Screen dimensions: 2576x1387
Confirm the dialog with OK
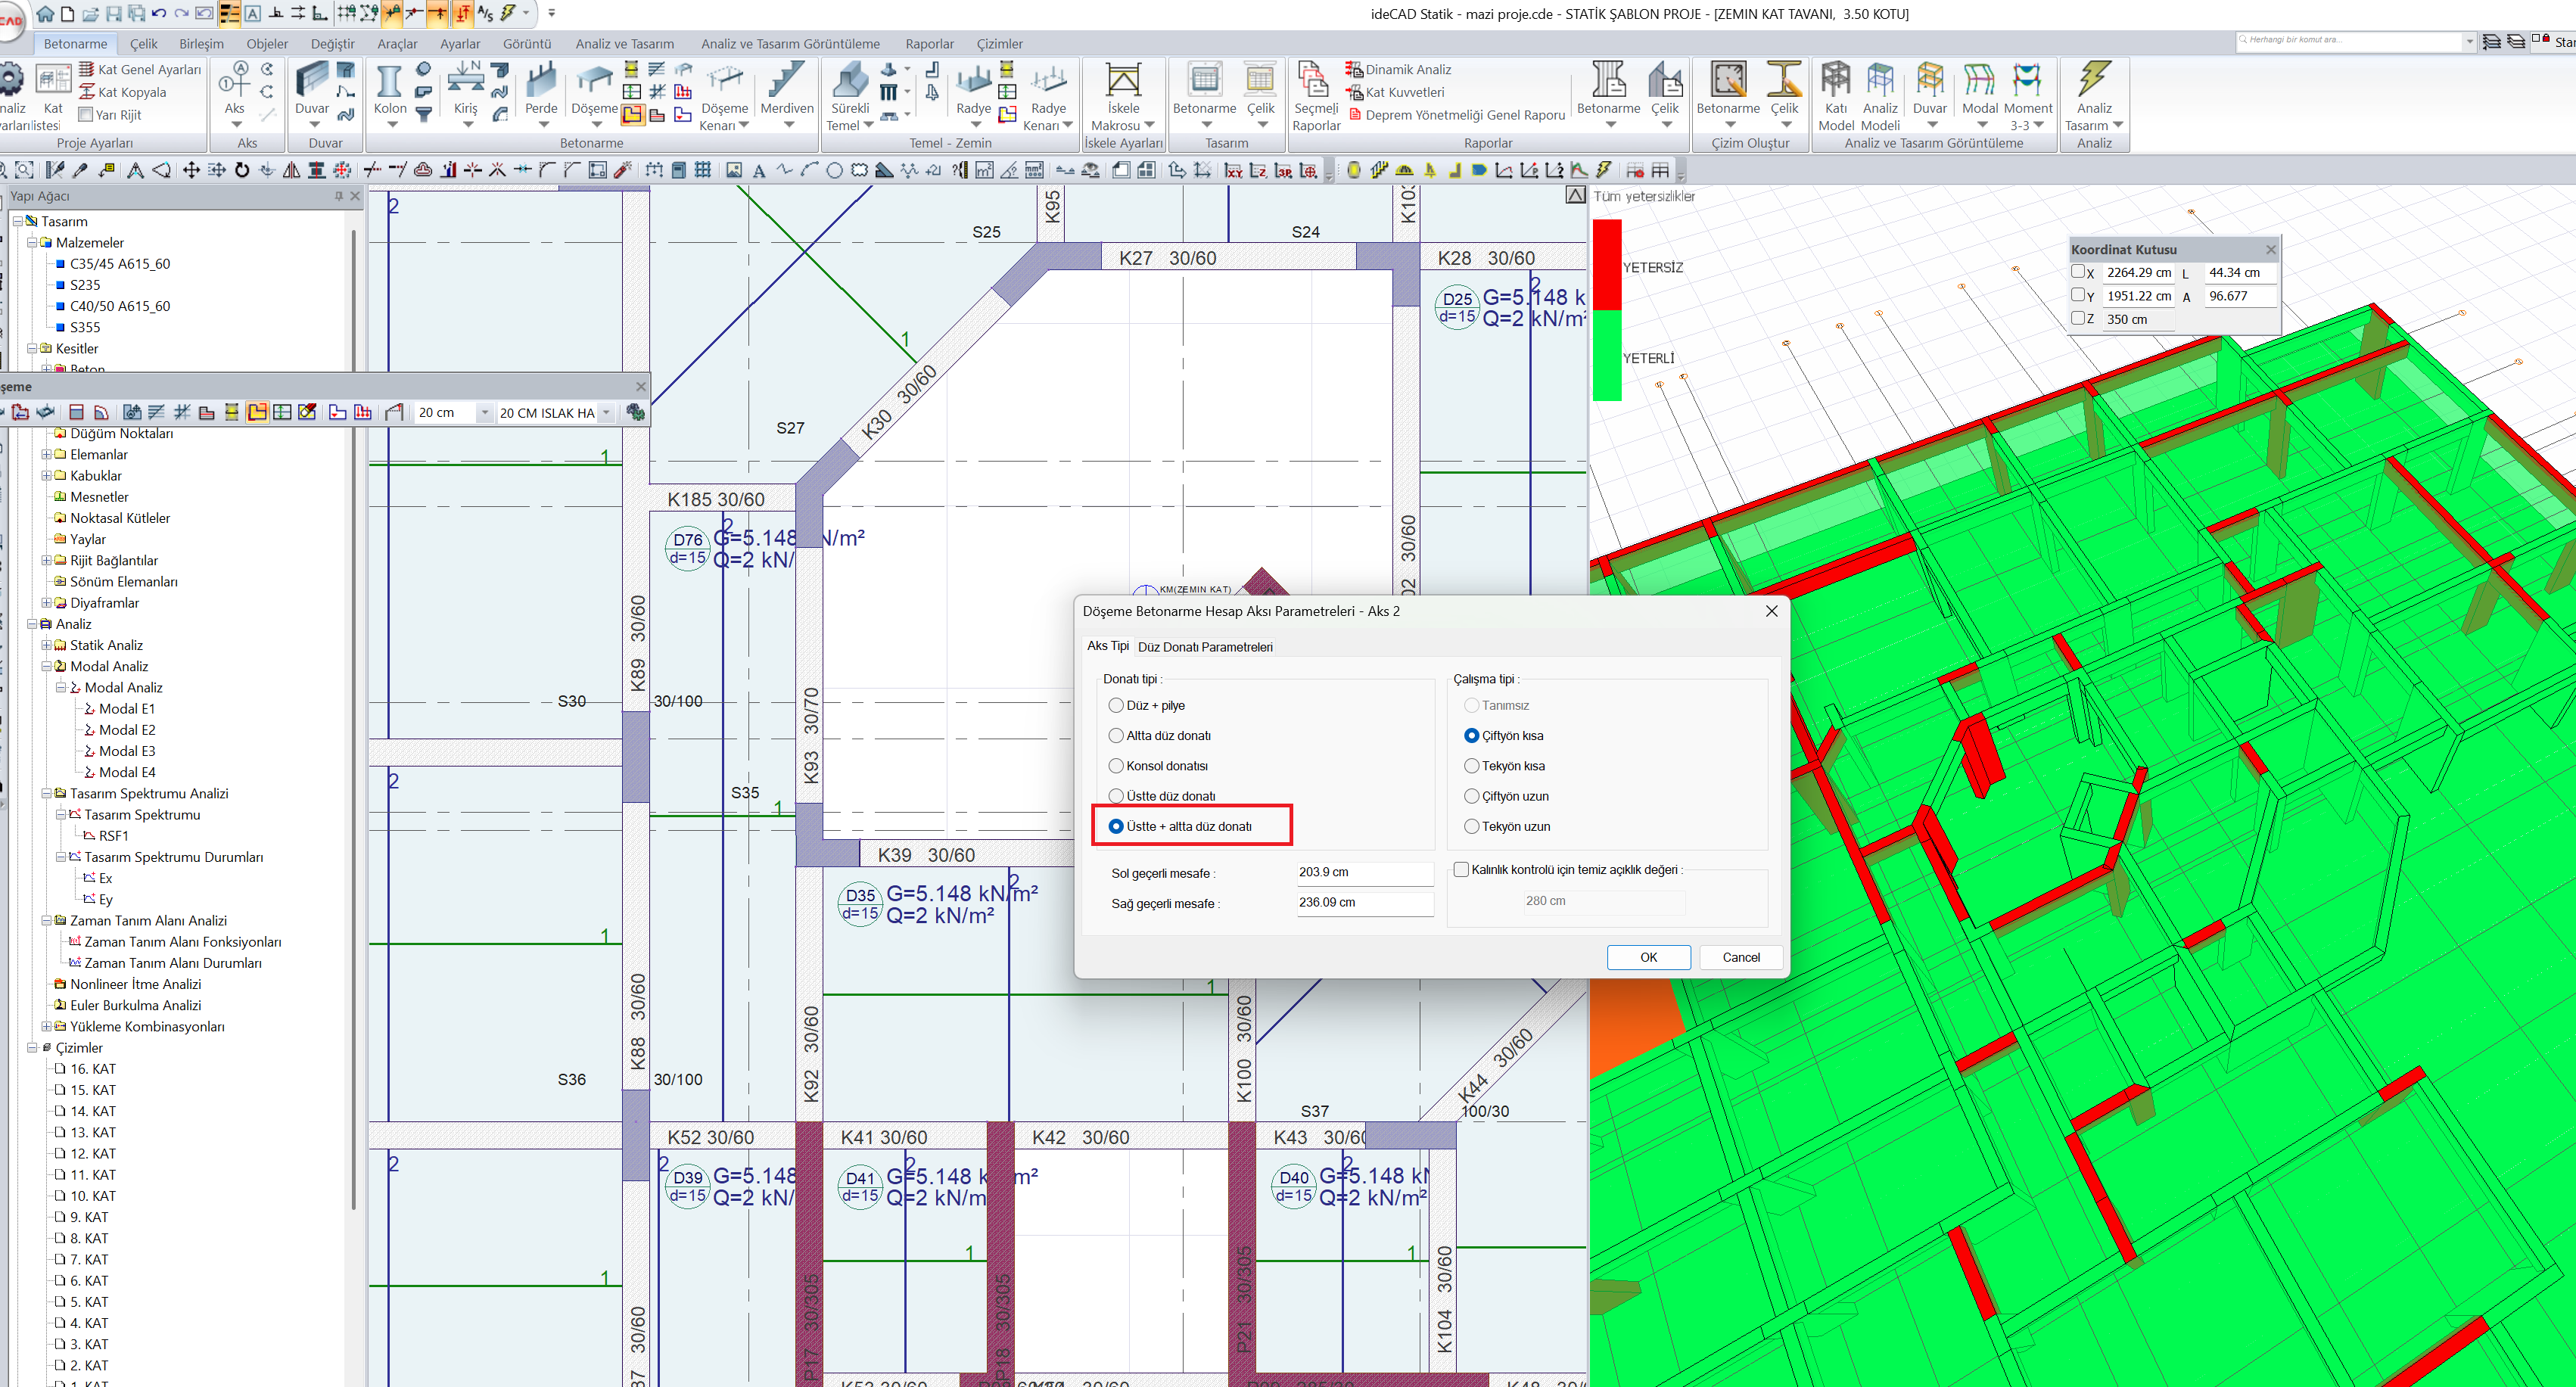[1648, 957]
